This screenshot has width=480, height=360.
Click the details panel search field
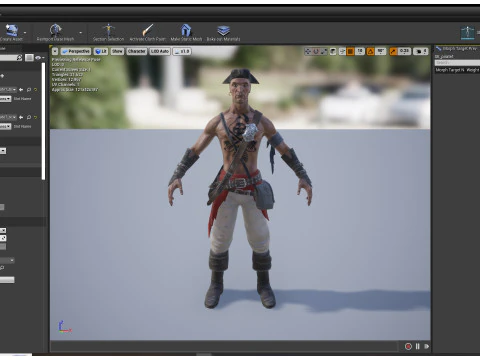[x=11, y=58]
